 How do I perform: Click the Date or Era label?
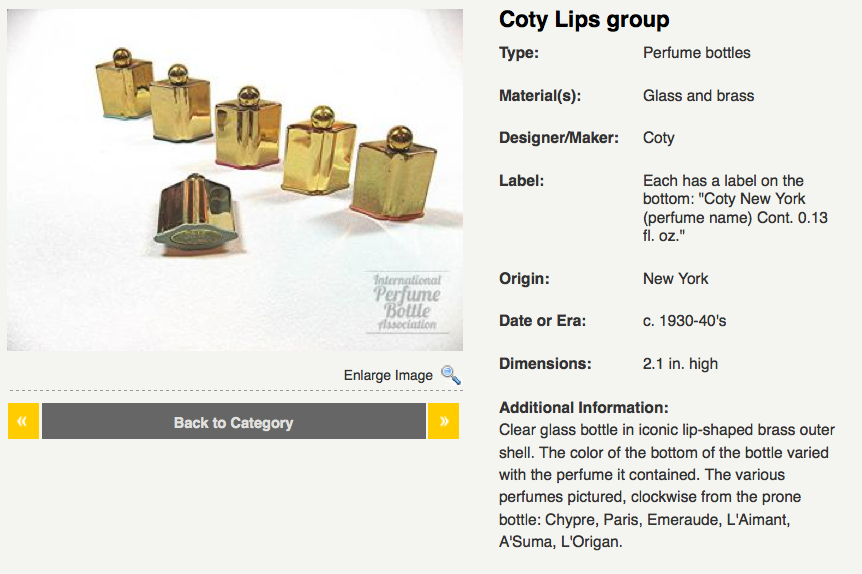[x=542, y=321]
